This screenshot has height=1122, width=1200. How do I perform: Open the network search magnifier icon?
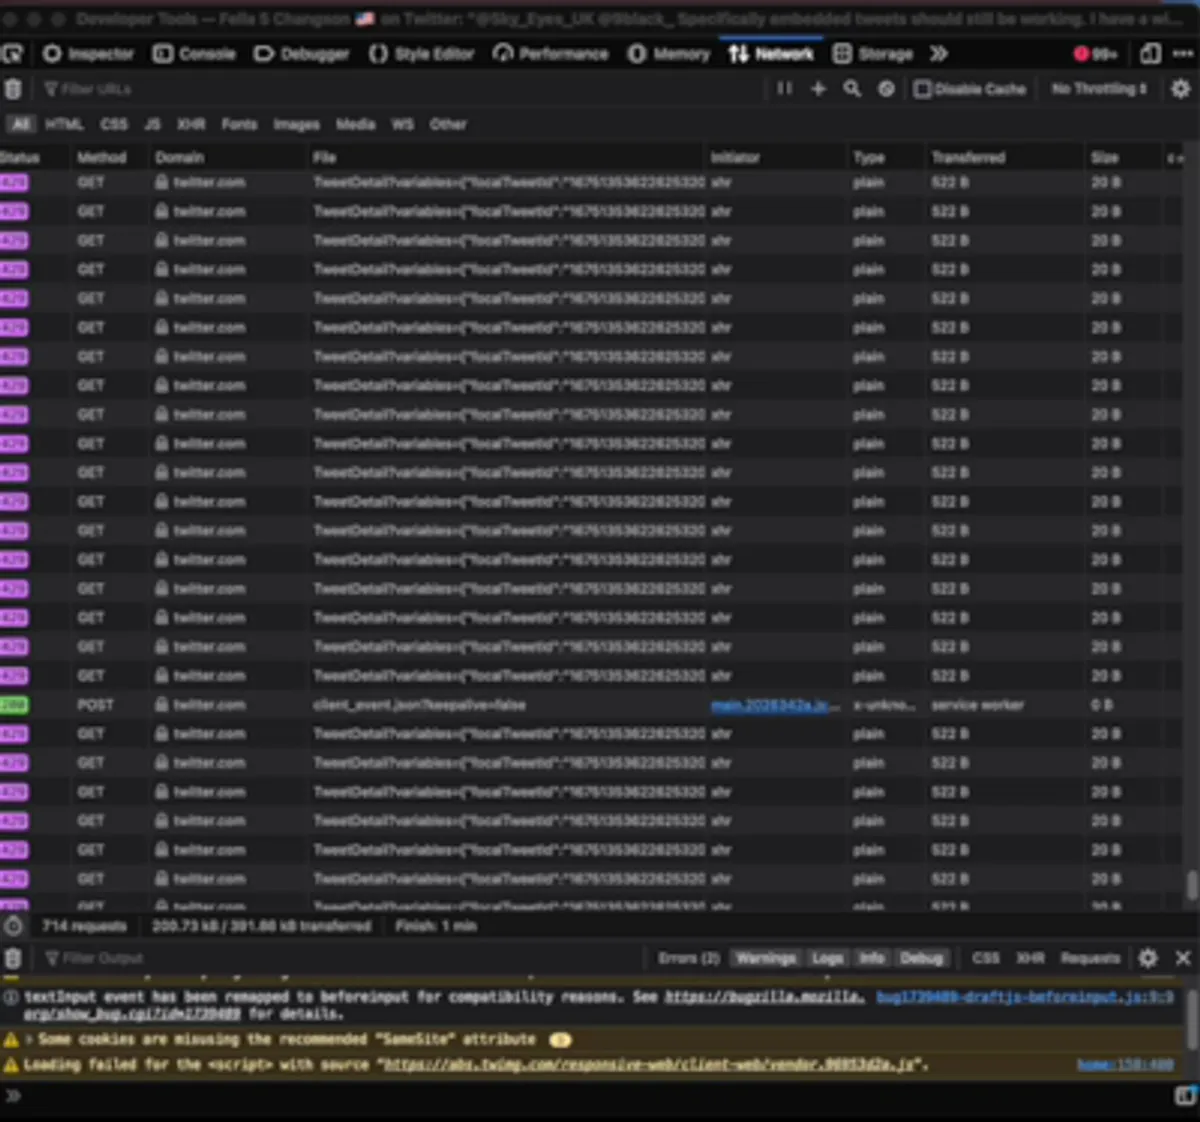(x=852, y=89)
